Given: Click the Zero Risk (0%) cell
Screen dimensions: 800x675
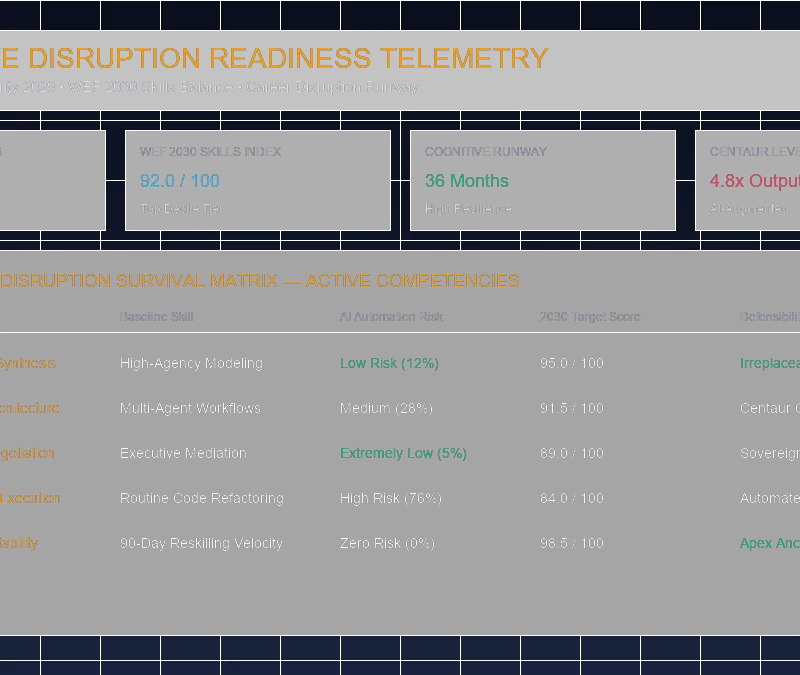Looking at the screenshot, I should tap(387, 543).
